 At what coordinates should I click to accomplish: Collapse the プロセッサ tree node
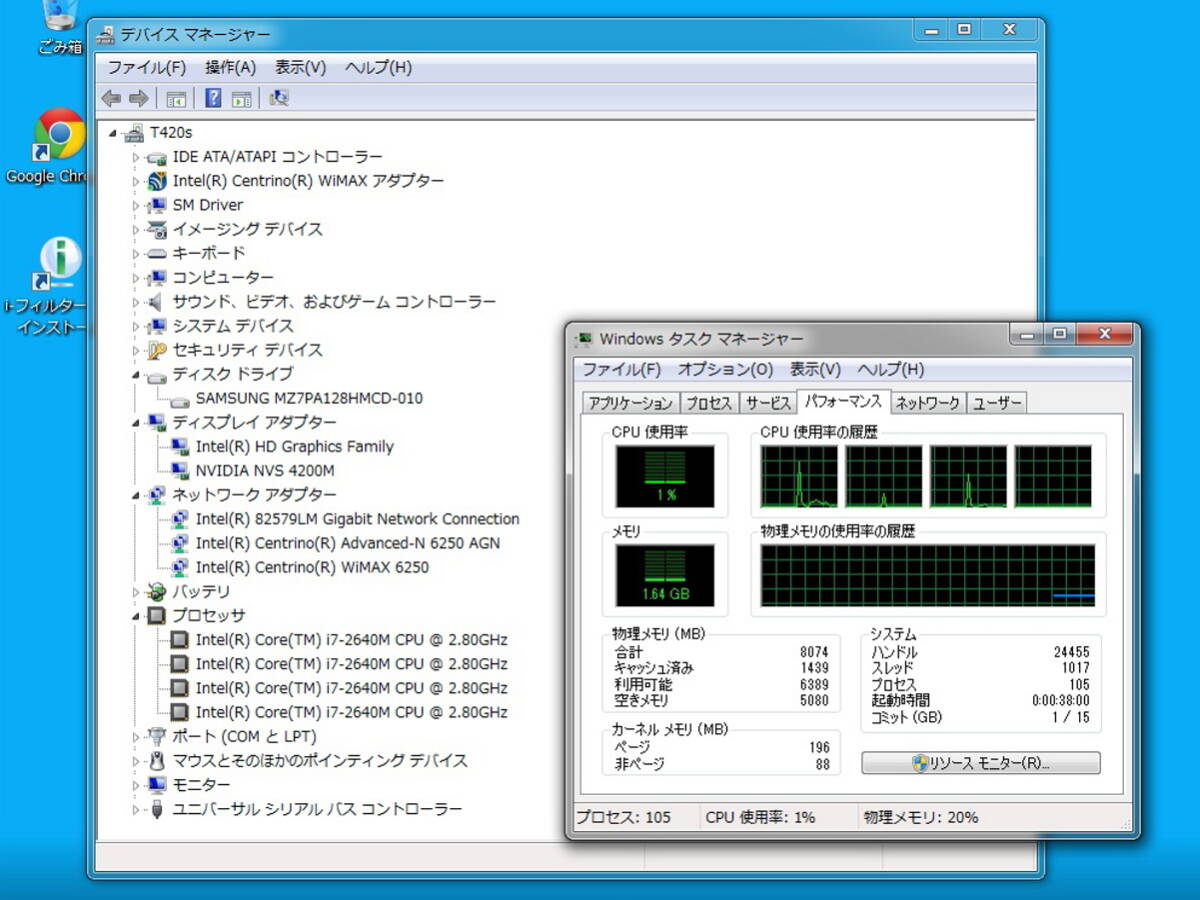[x=137, y=616]
